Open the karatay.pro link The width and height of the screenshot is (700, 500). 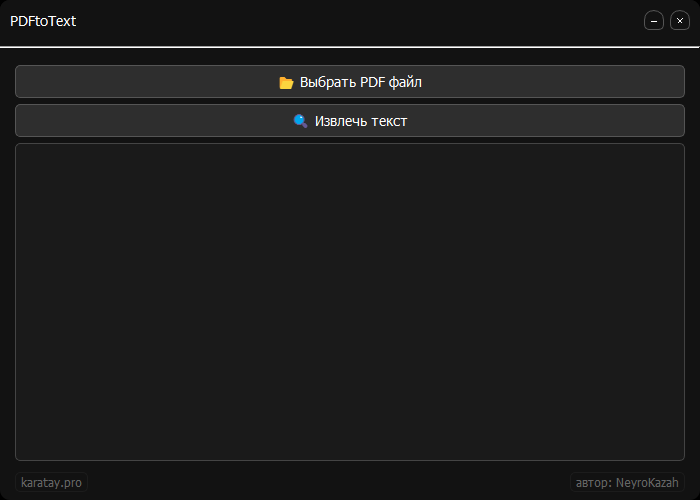(x=51, y=482)
